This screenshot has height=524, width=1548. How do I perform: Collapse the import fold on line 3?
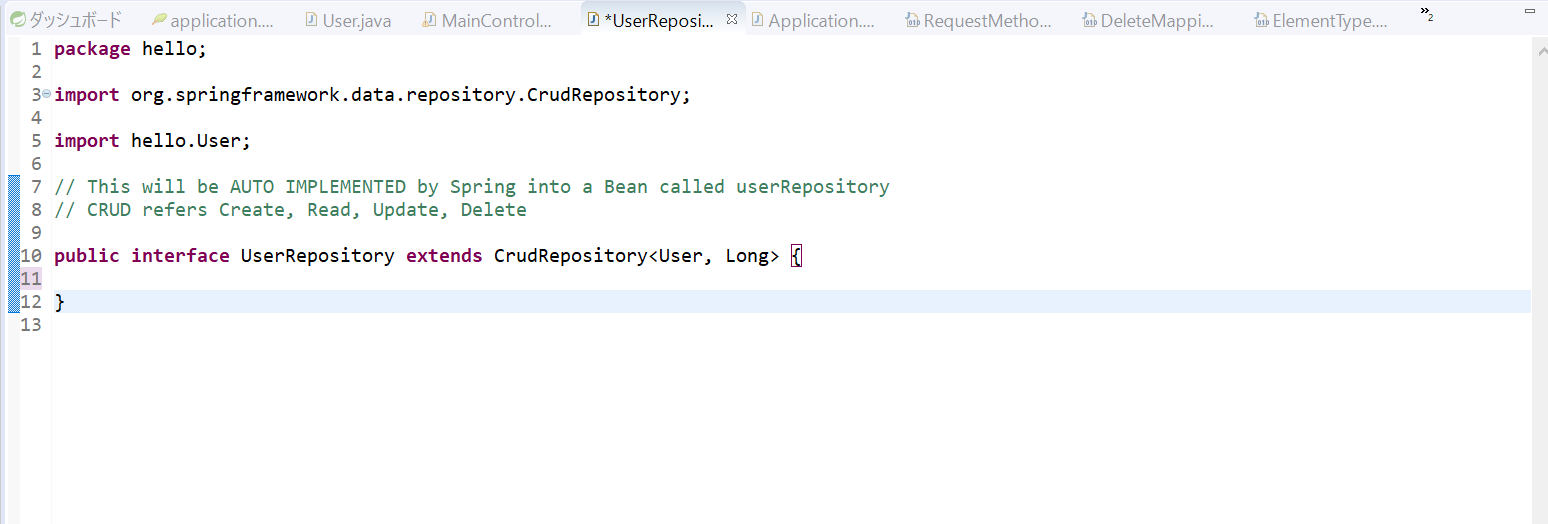pos(46,93)
